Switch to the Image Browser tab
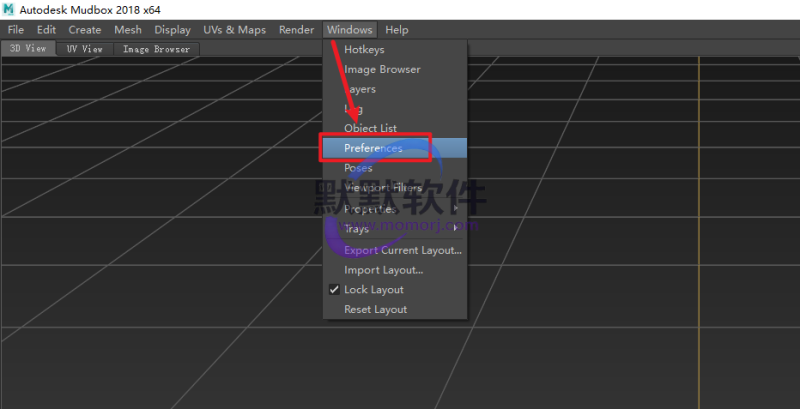The height and width of the screenshot is (409, 800). (156, 48)
